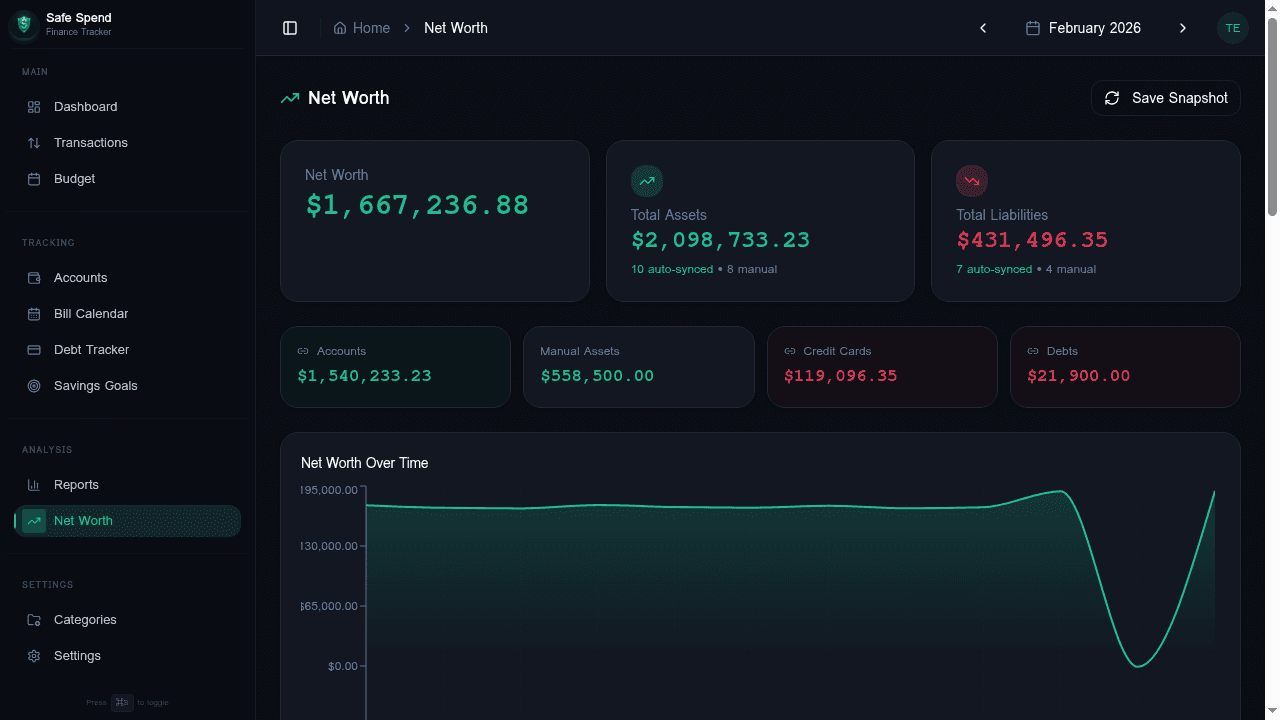Advance to next month using the right chevron

point(1183,27)
